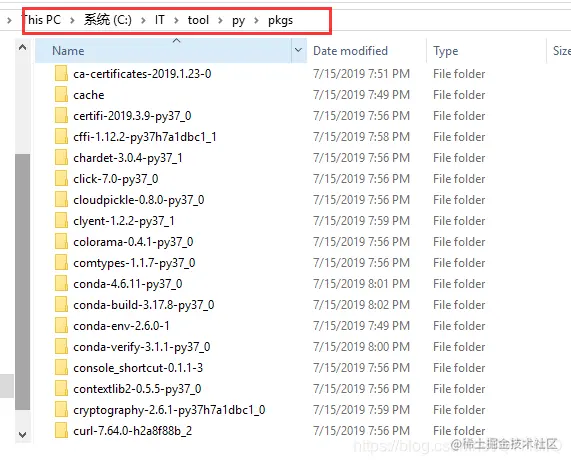Select the click-7.0-py37_0 folder icon

pos(61,178)
